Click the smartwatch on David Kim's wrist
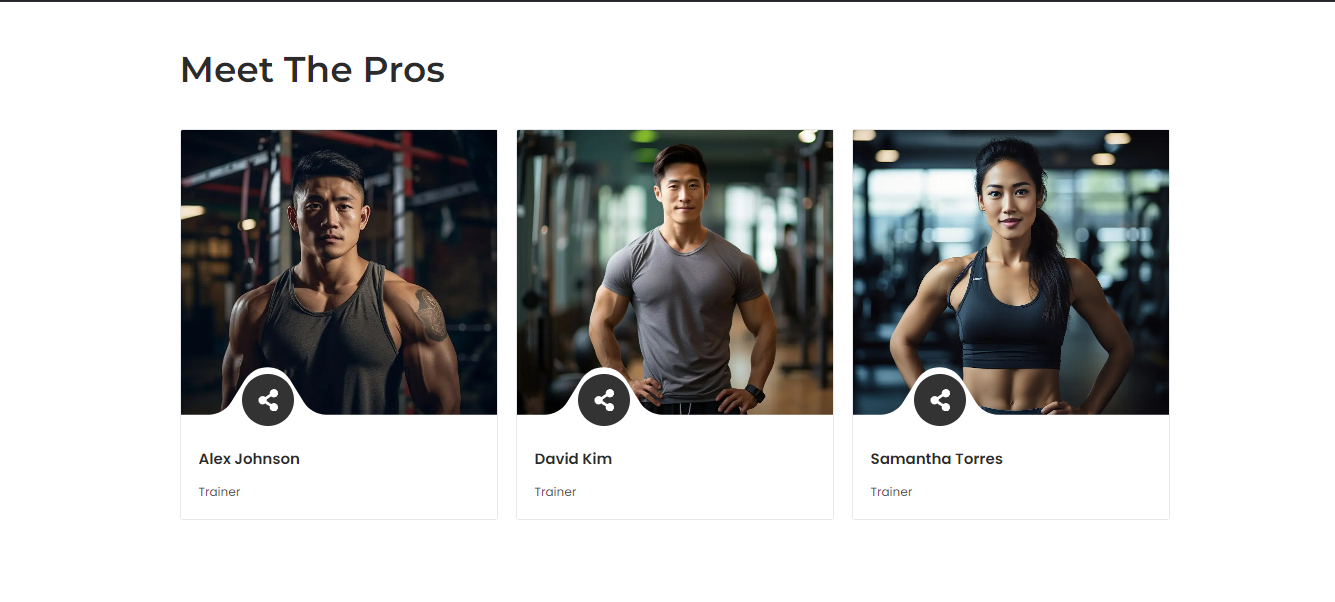Image resolution: width=1335 pixels, height=602 pixels. pos(755,393)
